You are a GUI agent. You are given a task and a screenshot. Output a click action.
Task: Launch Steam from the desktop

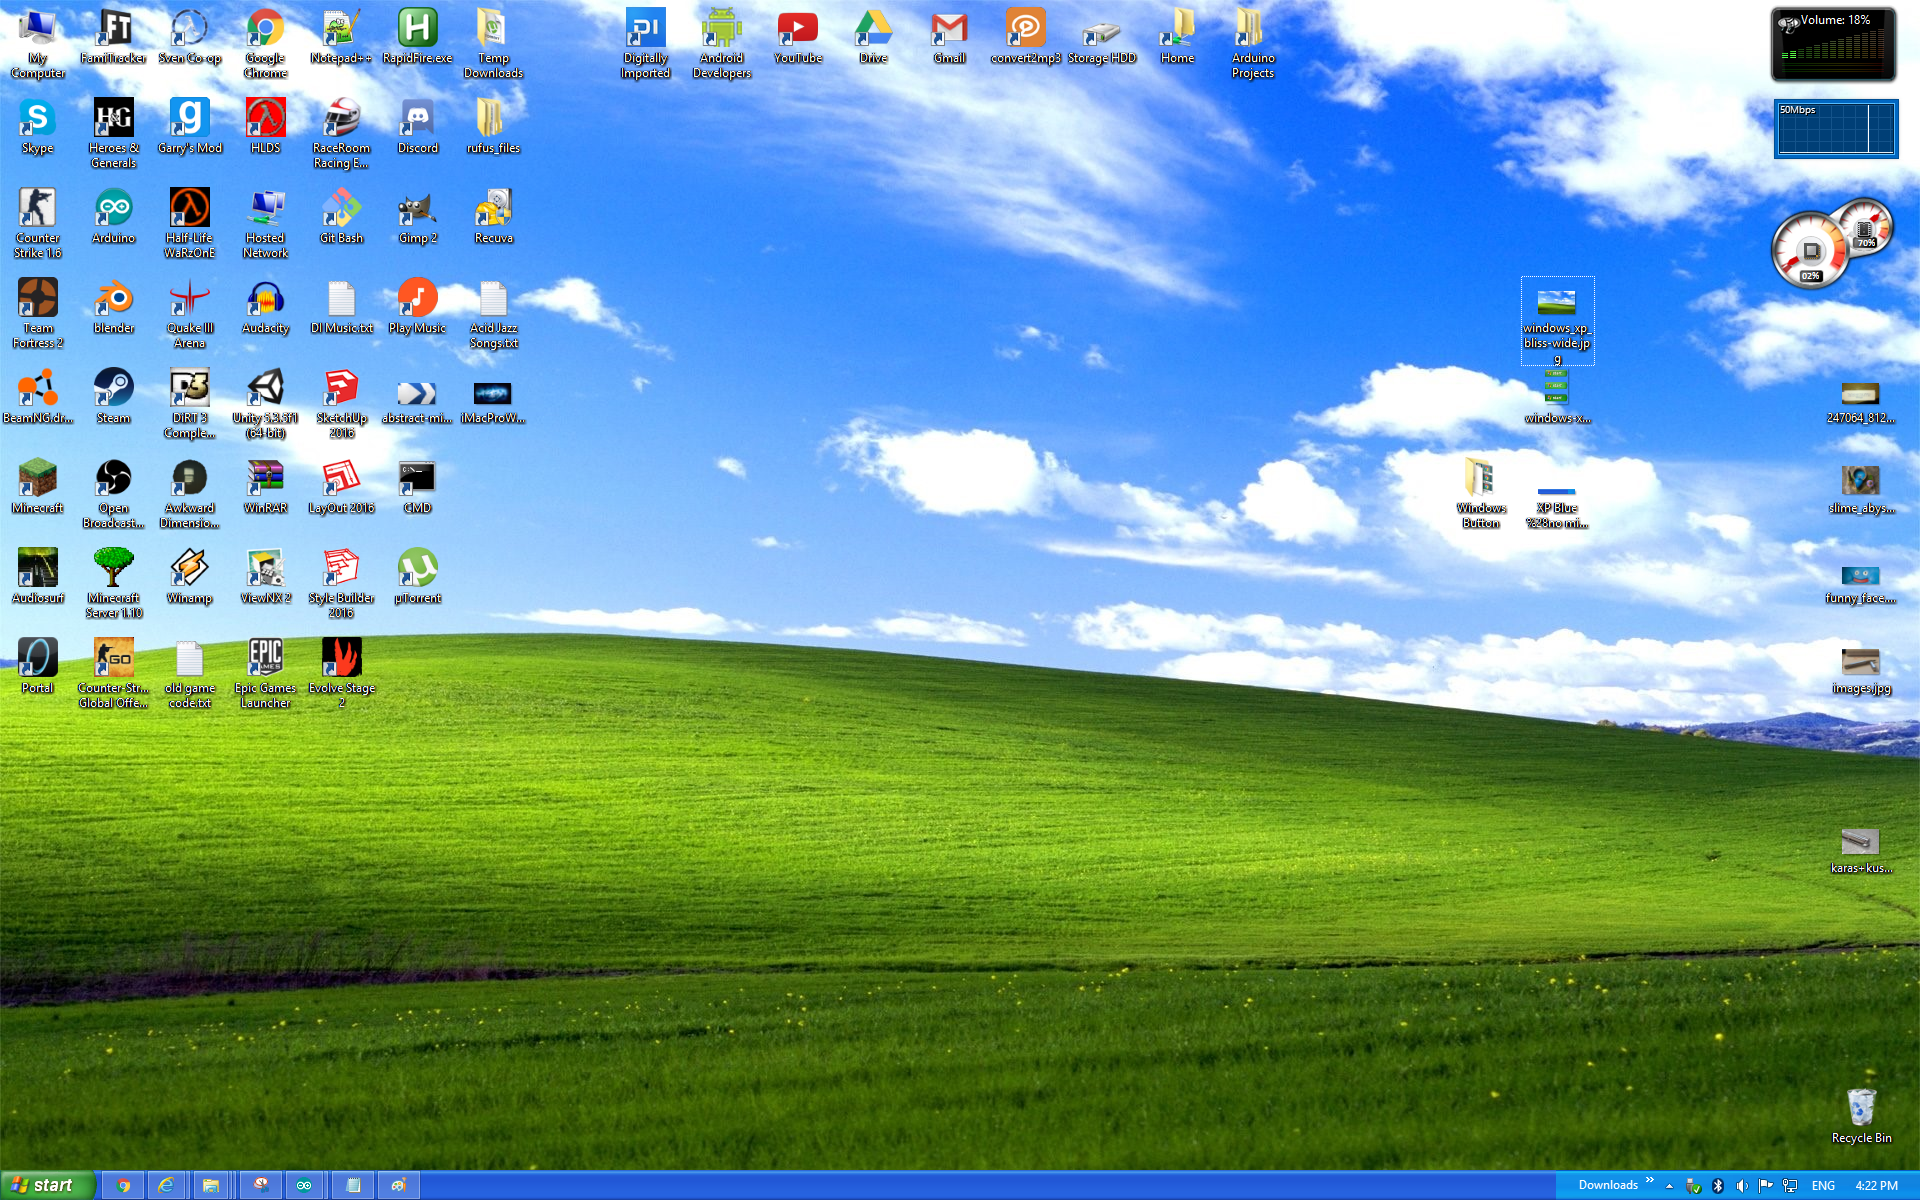point(113,389)
